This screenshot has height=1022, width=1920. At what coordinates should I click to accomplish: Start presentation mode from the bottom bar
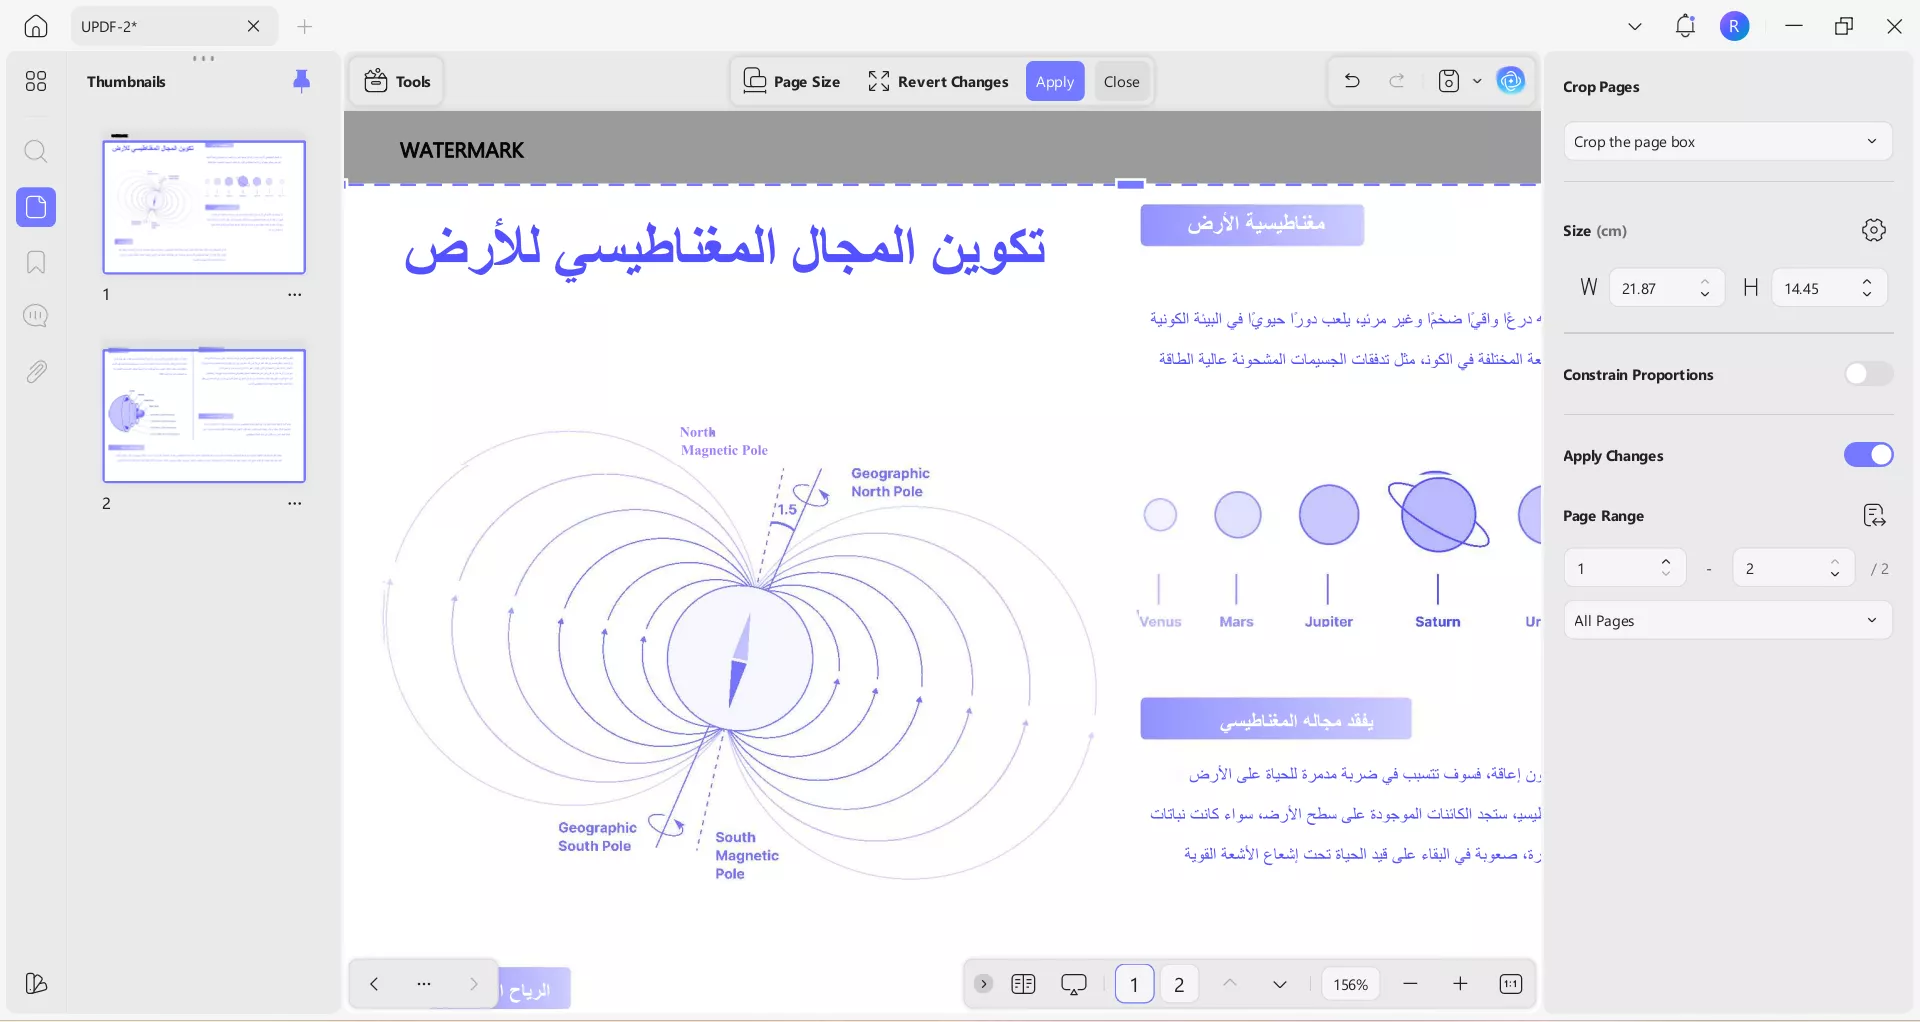tap(1073, 984)
